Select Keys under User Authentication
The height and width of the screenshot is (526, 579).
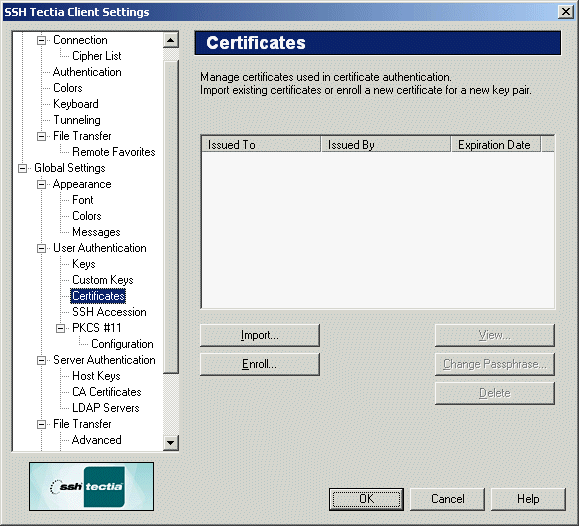[x=84, y=264]
